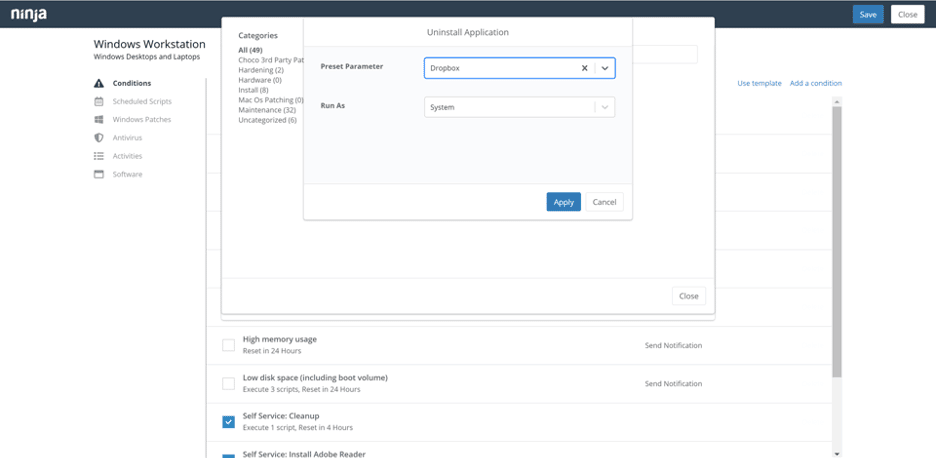Click the Windows Patches logo icon
The image size is (936, 458).
click(99, 119)
